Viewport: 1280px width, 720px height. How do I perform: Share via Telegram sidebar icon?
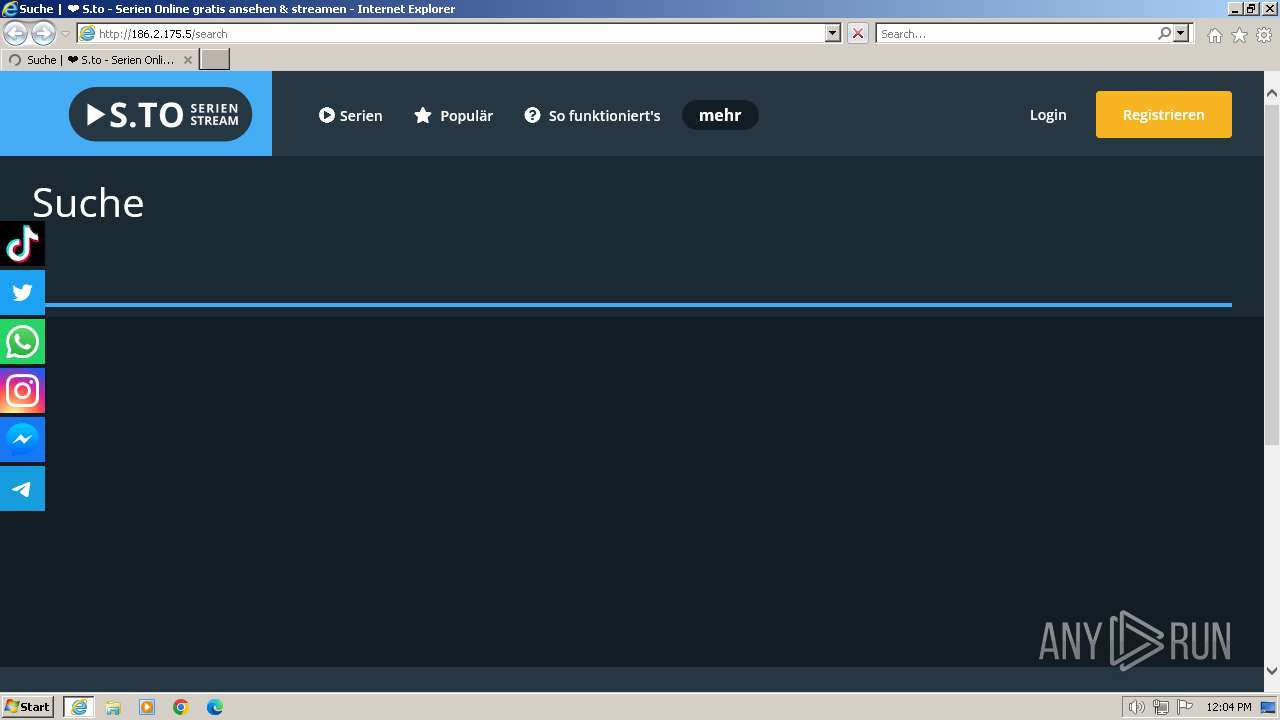coord(22,489)
